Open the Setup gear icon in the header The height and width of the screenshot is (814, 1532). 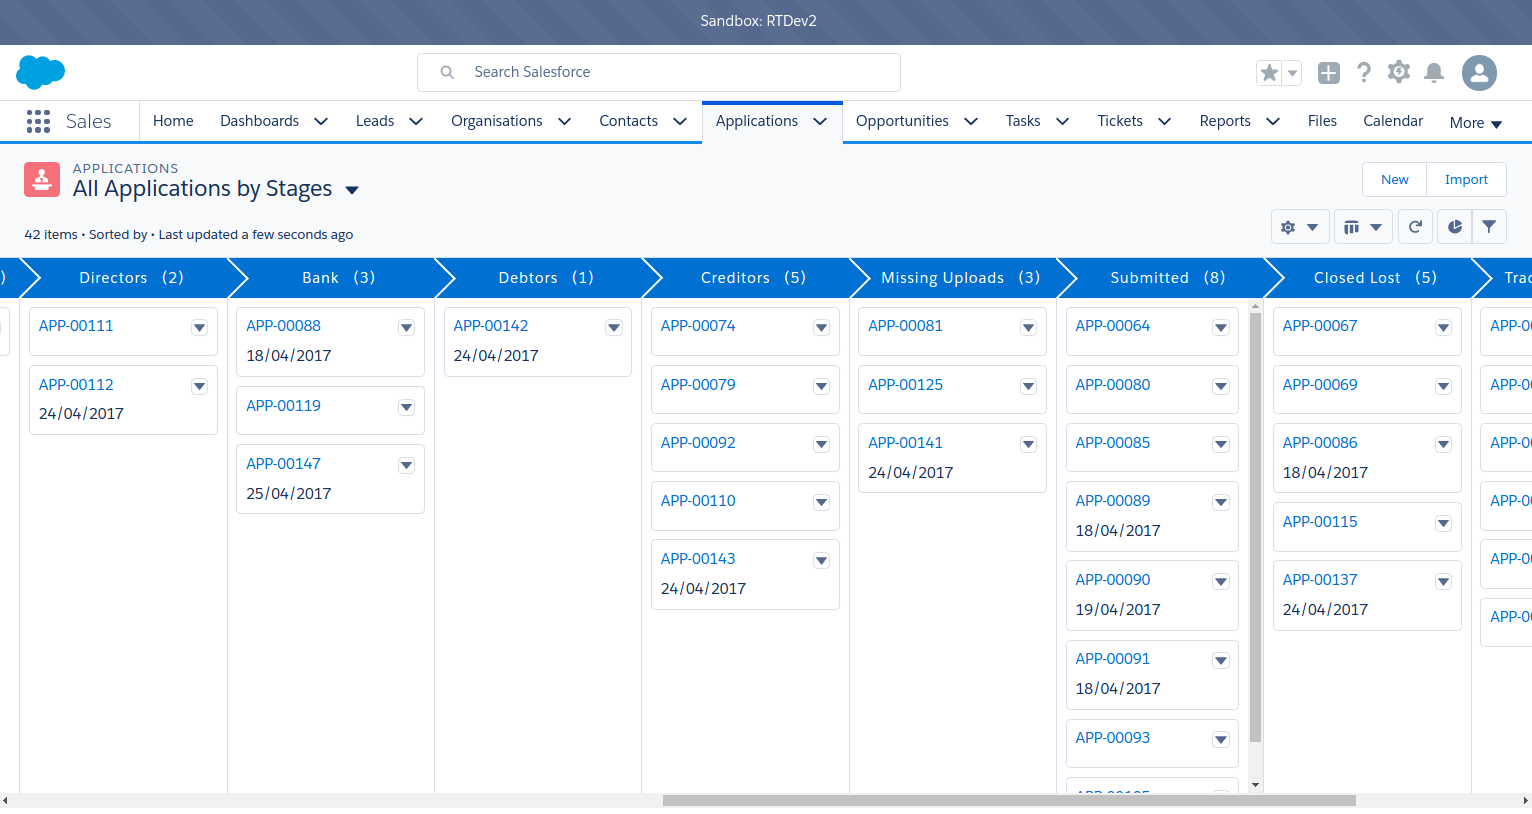point(1399,72)
